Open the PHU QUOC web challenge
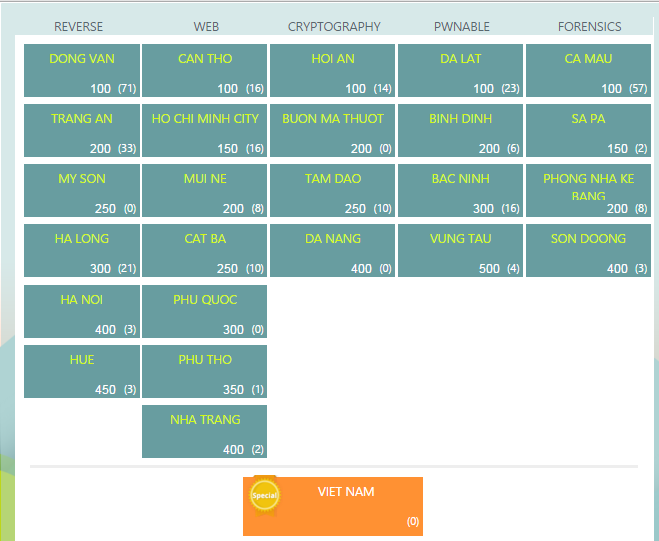Viewport: 659px width, 541px height. click(x=205, y=311)
